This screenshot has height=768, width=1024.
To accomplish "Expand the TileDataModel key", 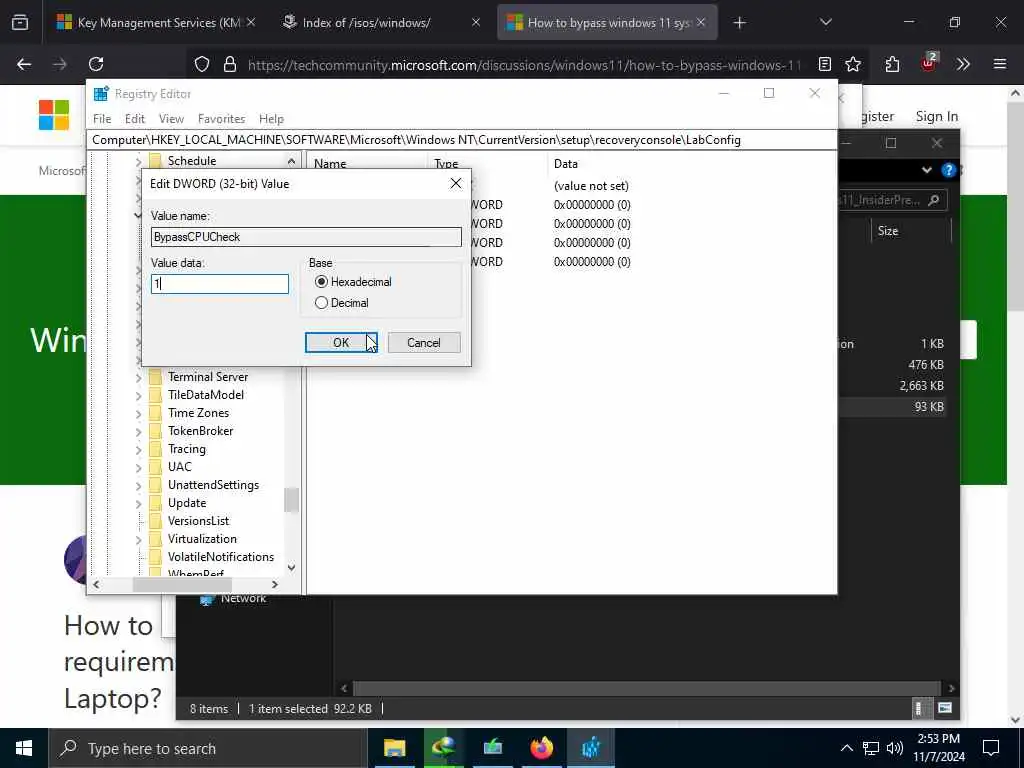I will point(138,395).
